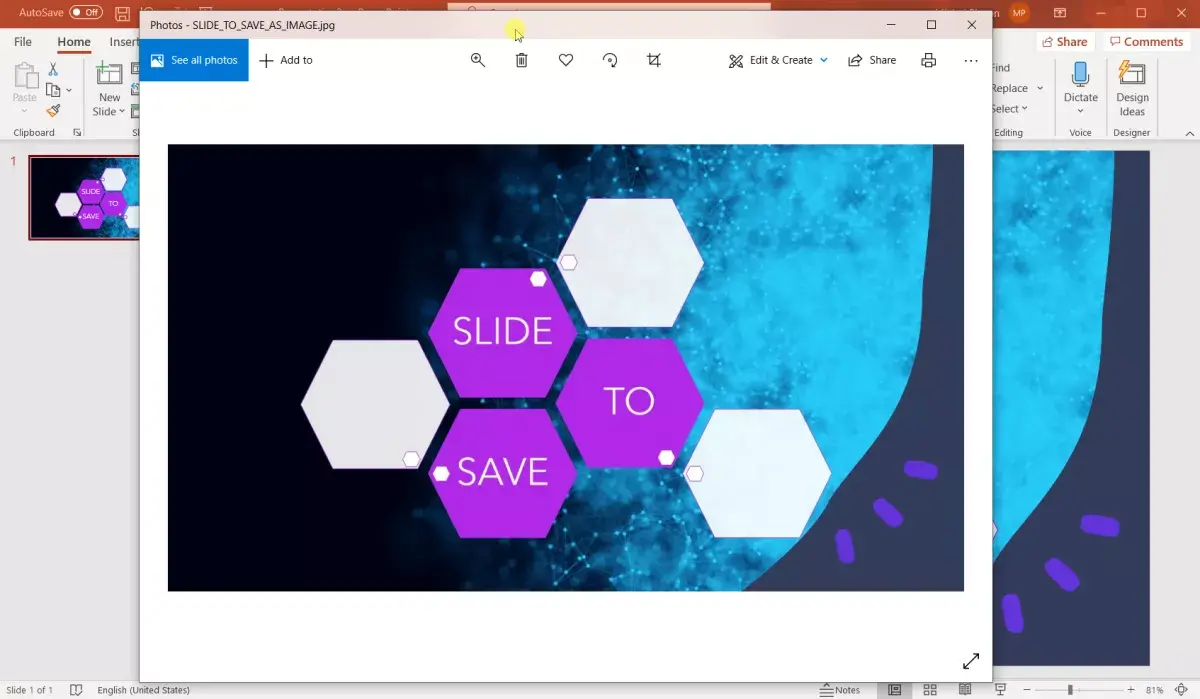Open the File tab in PowerPoint
This screenshot has height=699, width=1200.
point(22,42)
